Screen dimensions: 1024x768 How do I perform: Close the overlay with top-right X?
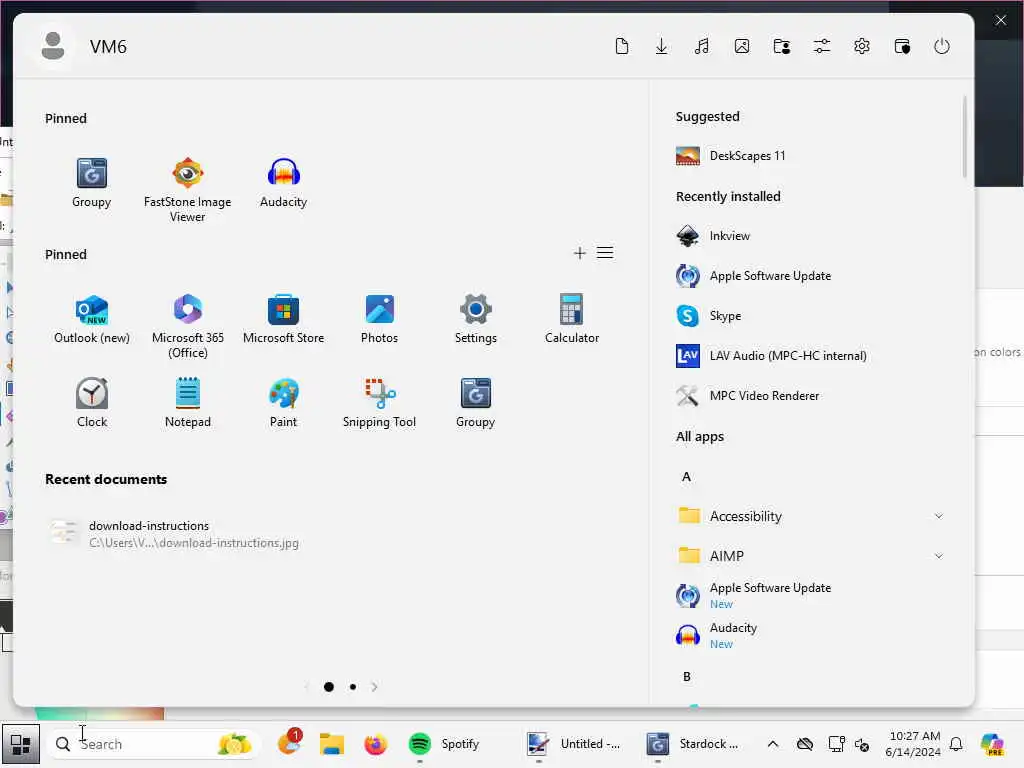tap(1000, 20)
